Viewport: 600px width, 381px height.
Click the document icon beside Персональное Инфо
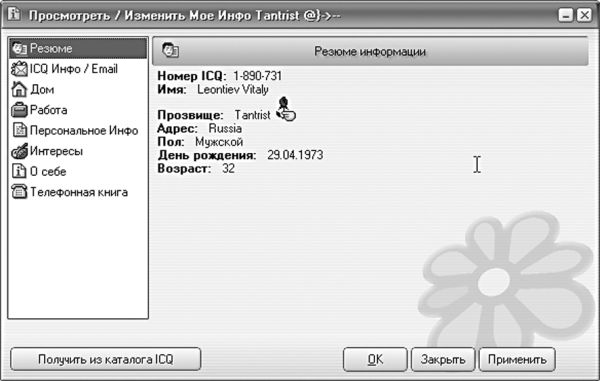[20, 130]
